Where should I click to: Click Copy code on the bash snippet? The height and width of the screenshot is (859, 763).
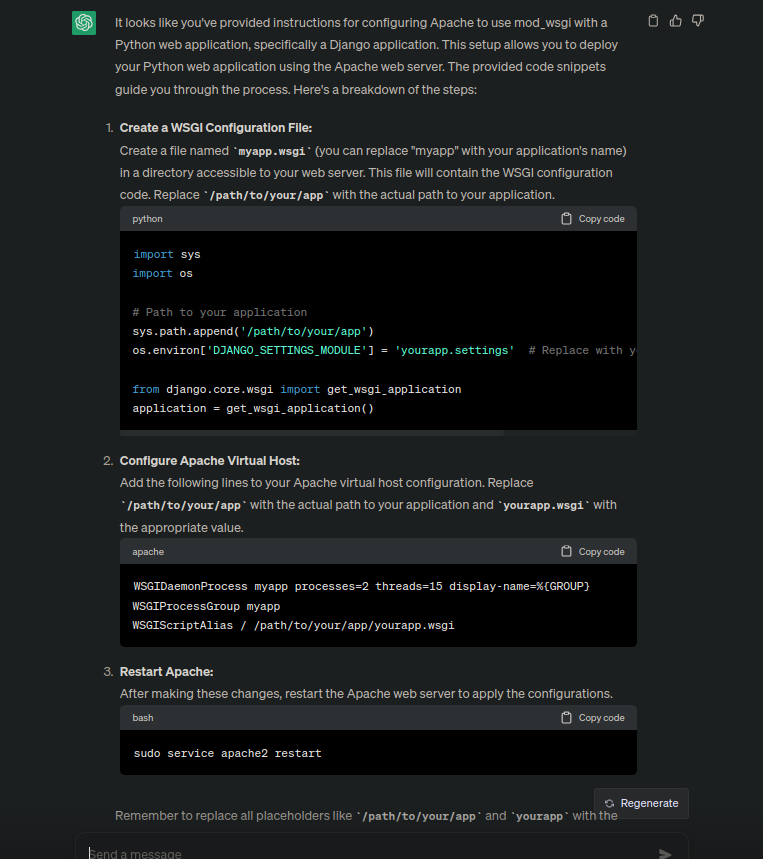pyautogui.click(x=600, y=717)
